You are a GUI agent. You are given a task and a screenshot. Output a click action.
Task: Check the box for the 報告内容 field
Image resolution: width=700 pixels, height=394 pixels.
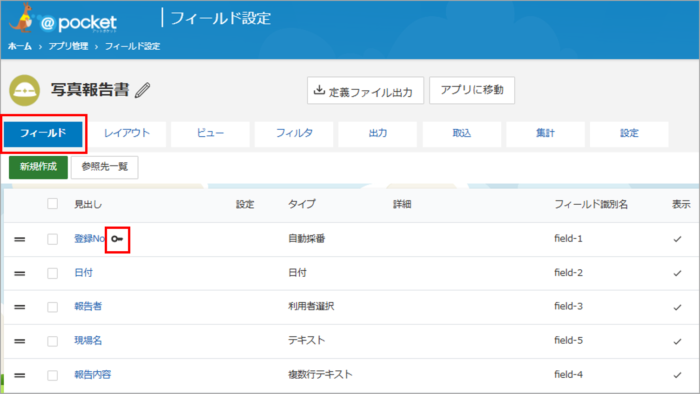(x=53, y=375)
